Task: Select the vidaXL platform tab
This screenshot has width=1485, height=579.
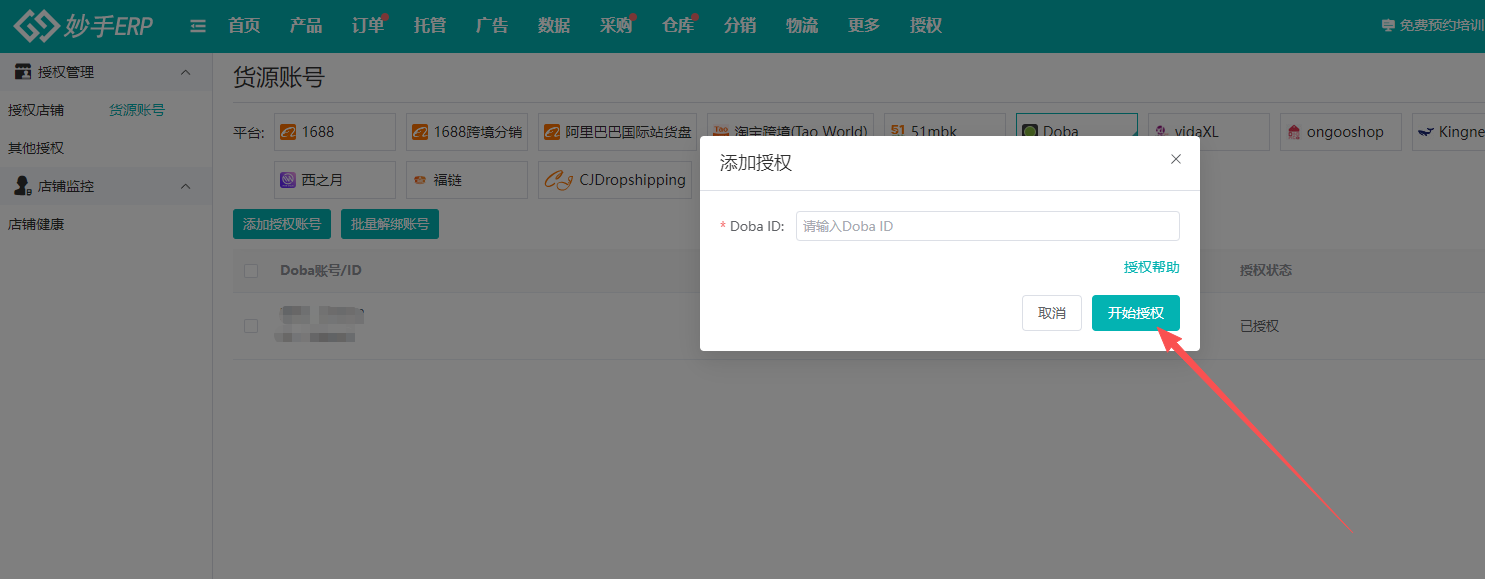Action: 1209,132
